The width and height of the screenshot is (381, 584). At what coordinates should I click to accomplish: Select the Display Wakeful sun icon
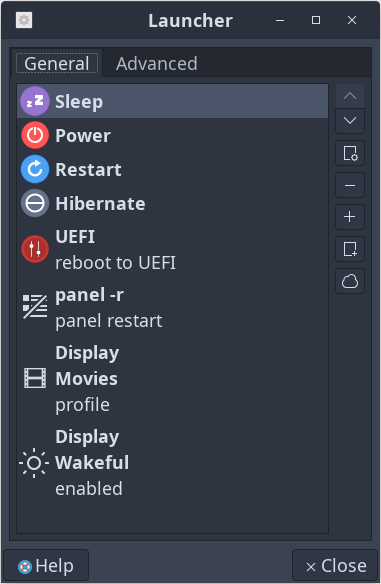34,463
